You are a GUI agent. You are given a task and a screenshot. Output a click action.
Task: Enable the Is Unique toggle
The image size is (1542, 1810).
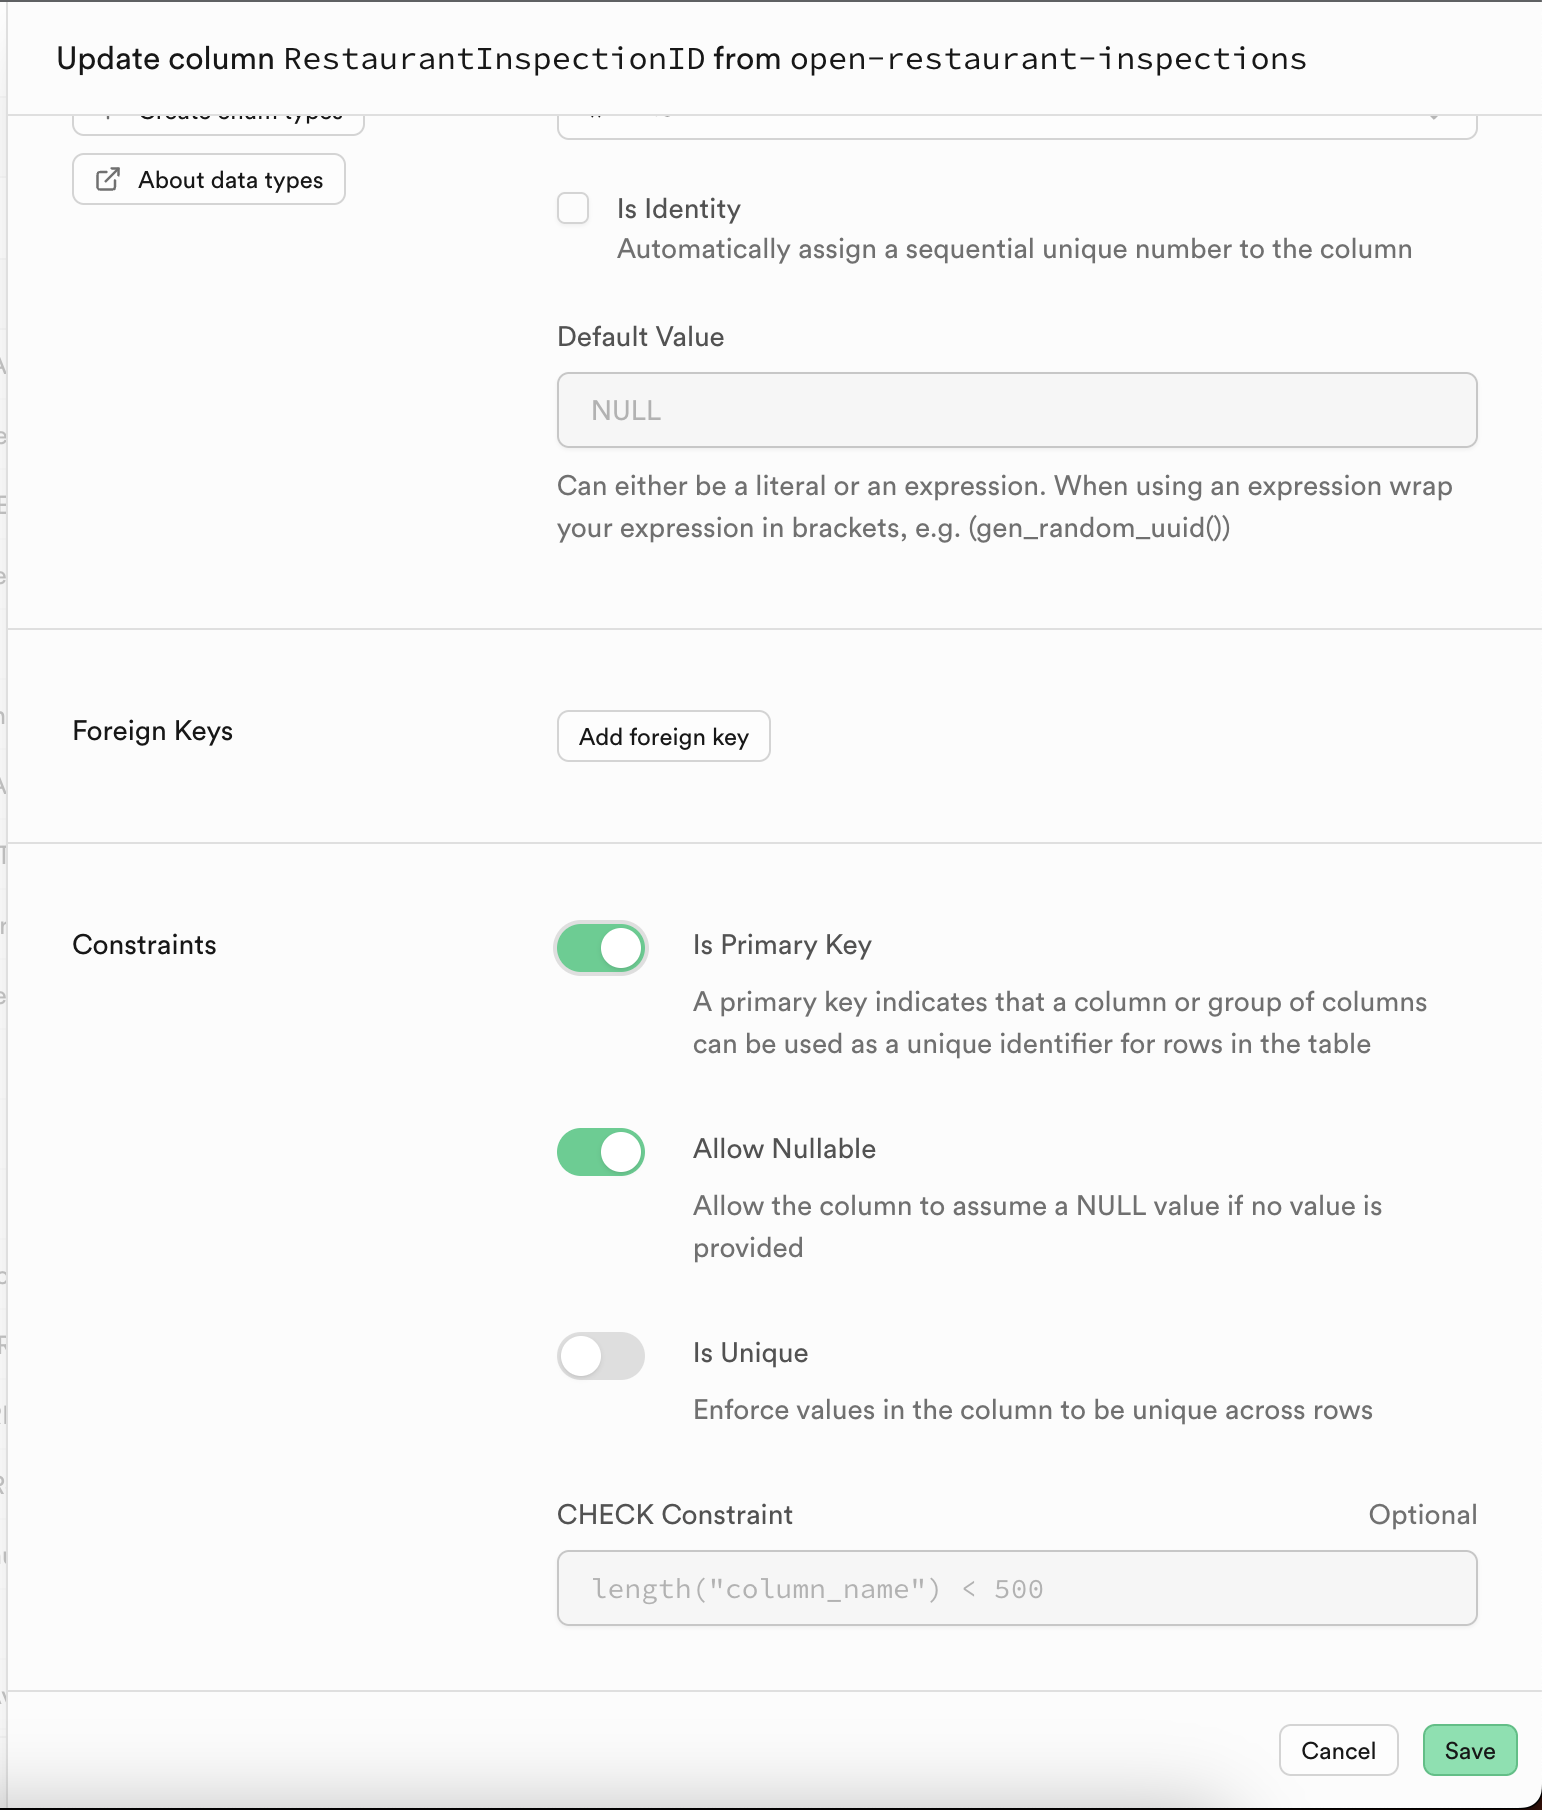(x=601, y=1356)
